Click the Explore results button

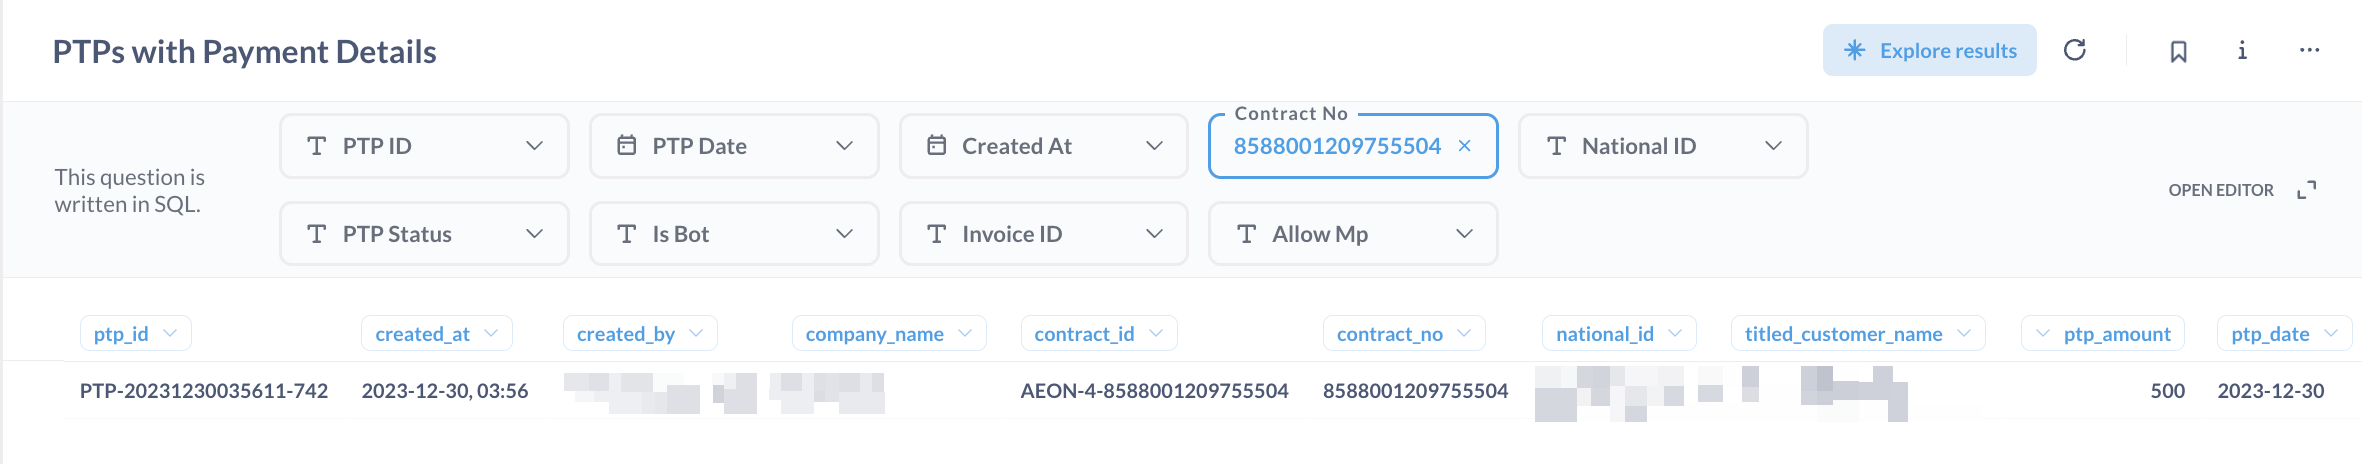(x=1929, y=50)
